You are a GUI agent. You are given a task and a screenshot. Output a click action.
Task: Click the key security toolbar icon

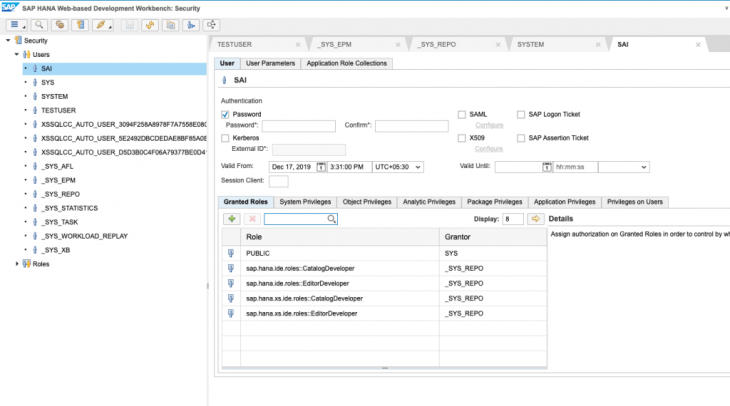click(80, 25)
